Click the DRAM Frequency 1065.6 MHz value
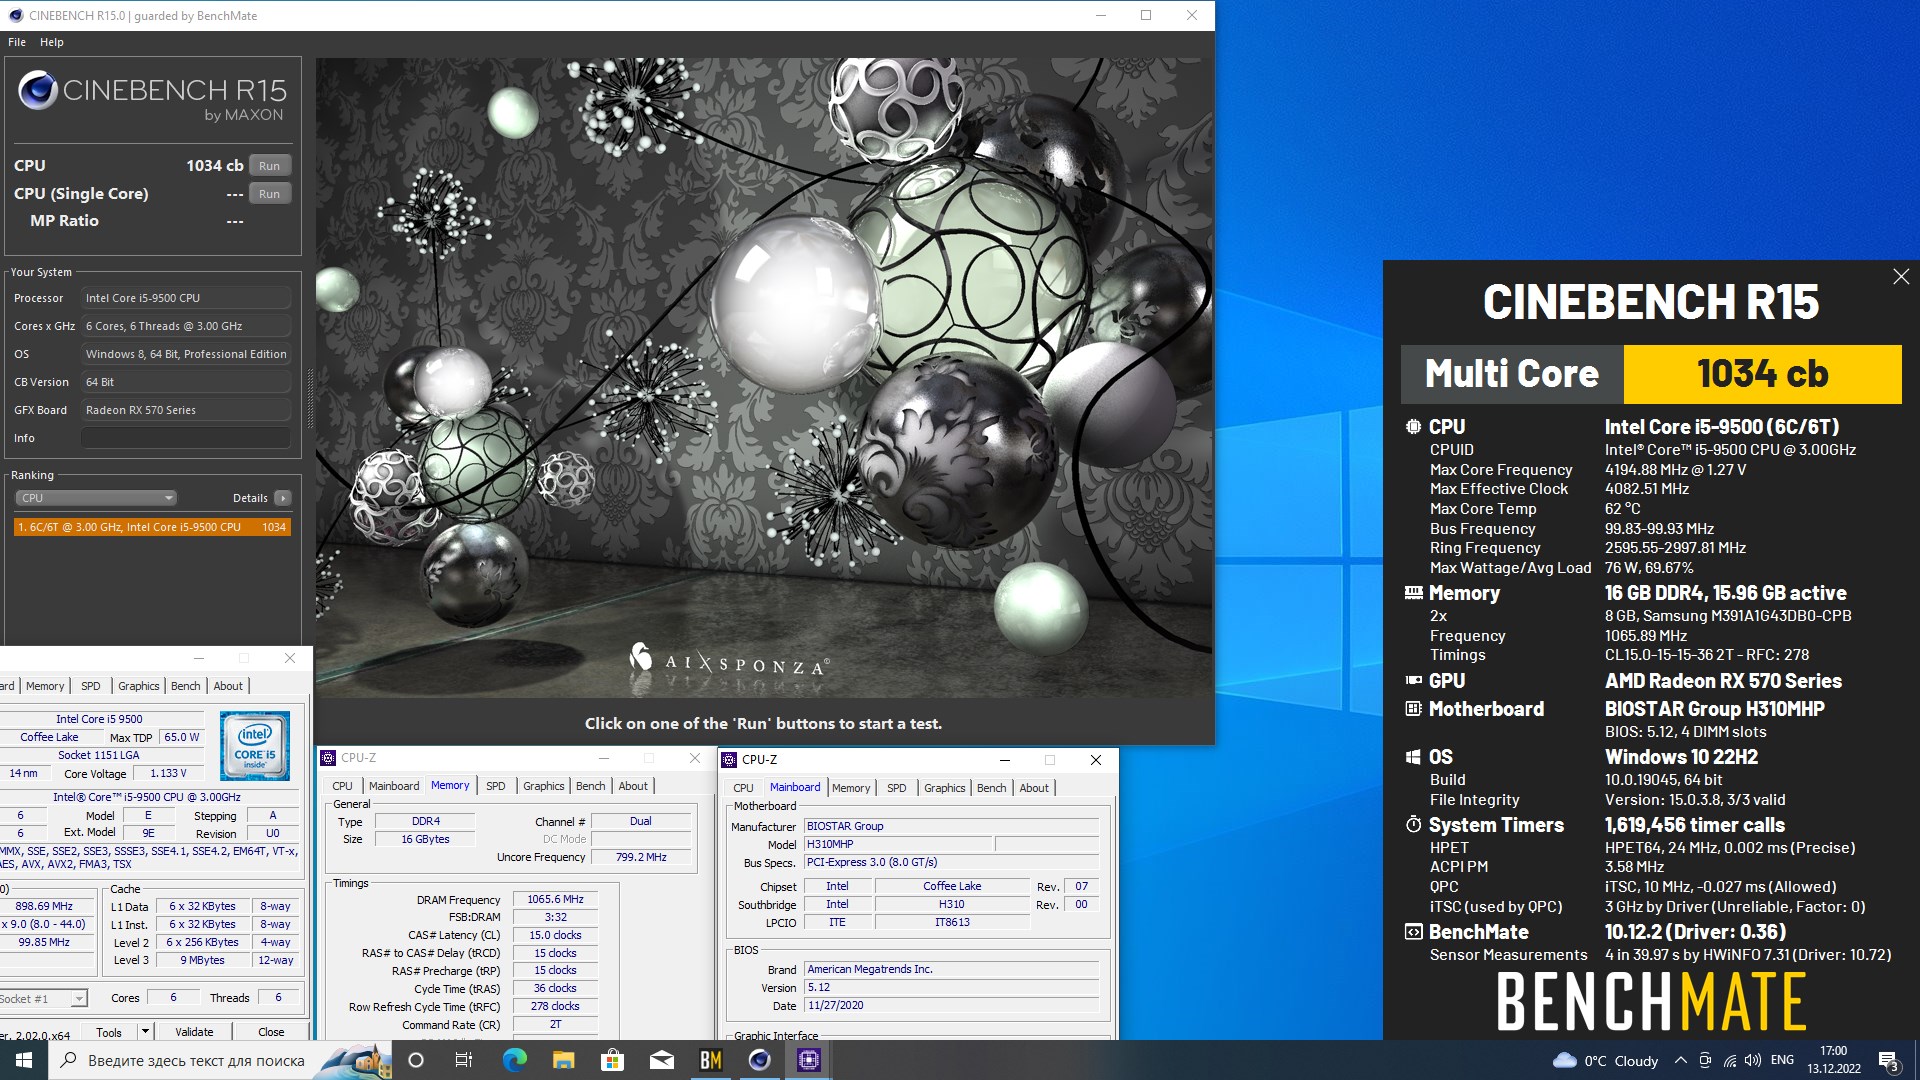 [555, 899]
